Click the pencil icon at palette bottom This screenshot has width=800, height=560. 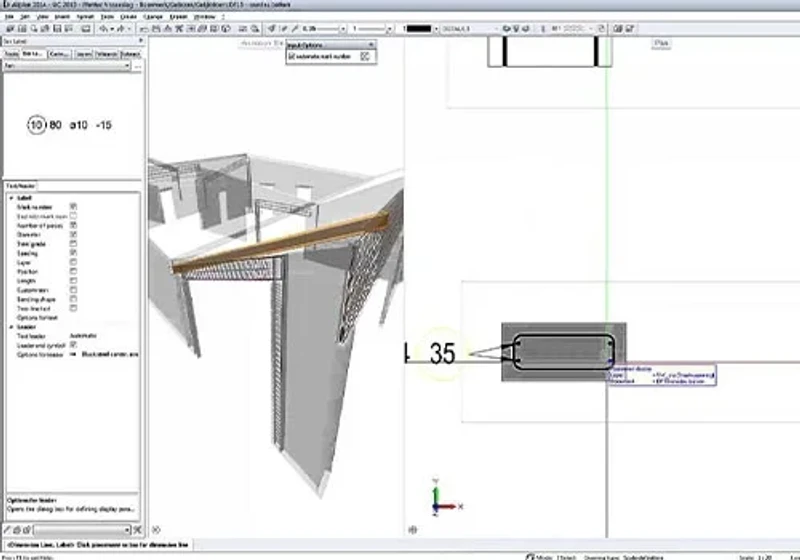click(x=8, y=530)
